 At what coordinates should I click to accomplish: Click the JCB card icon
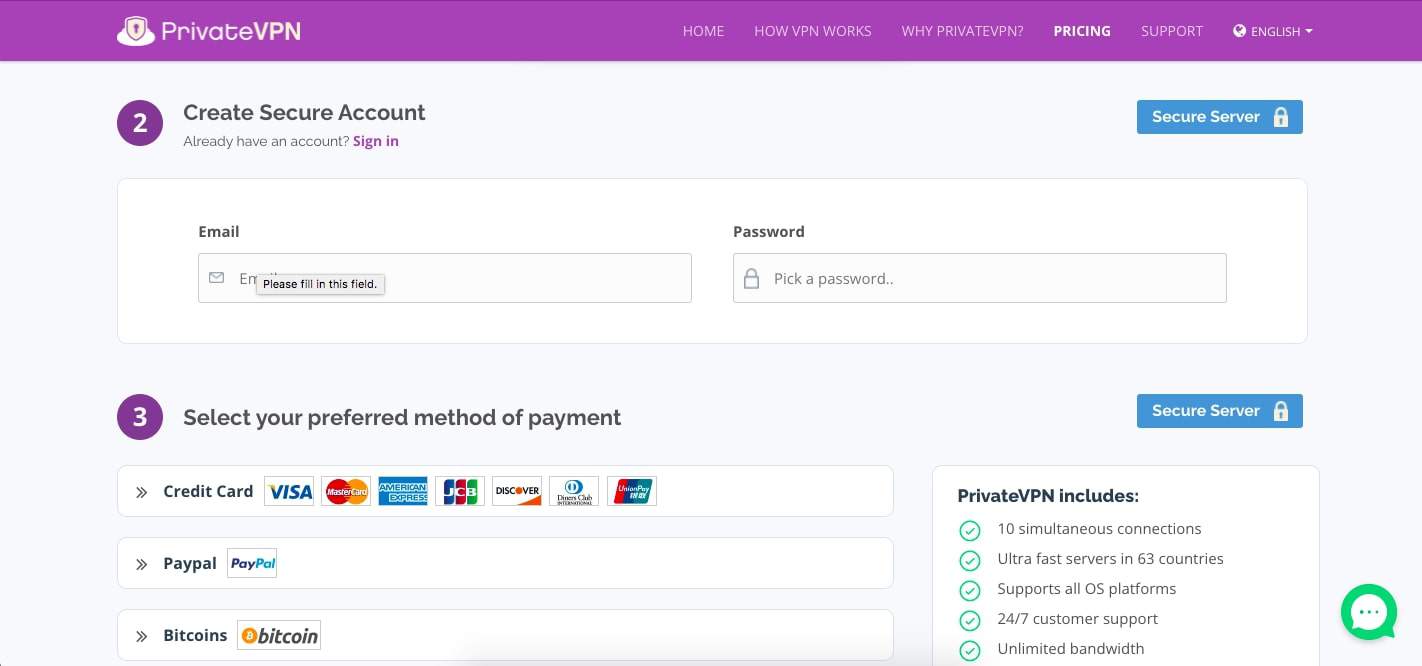click(x=460, y=491)
